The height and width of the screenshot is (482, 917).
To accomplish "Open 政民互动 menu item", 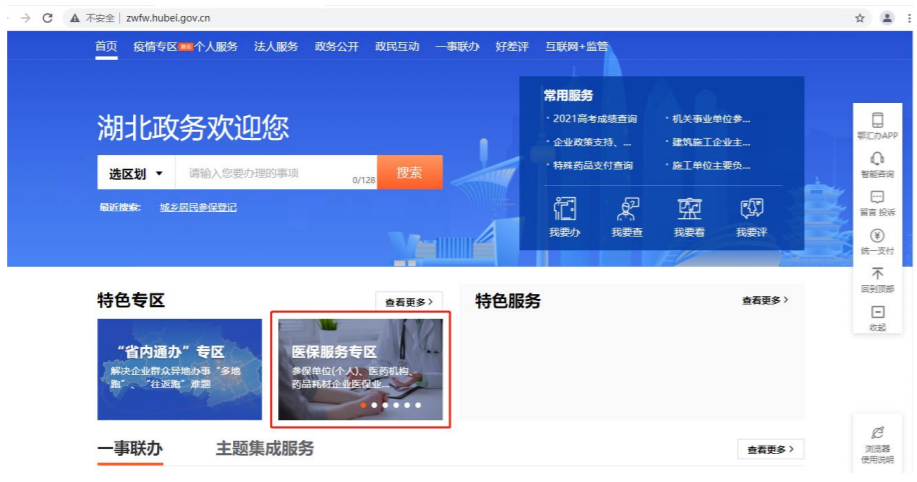I will [397, 47].
